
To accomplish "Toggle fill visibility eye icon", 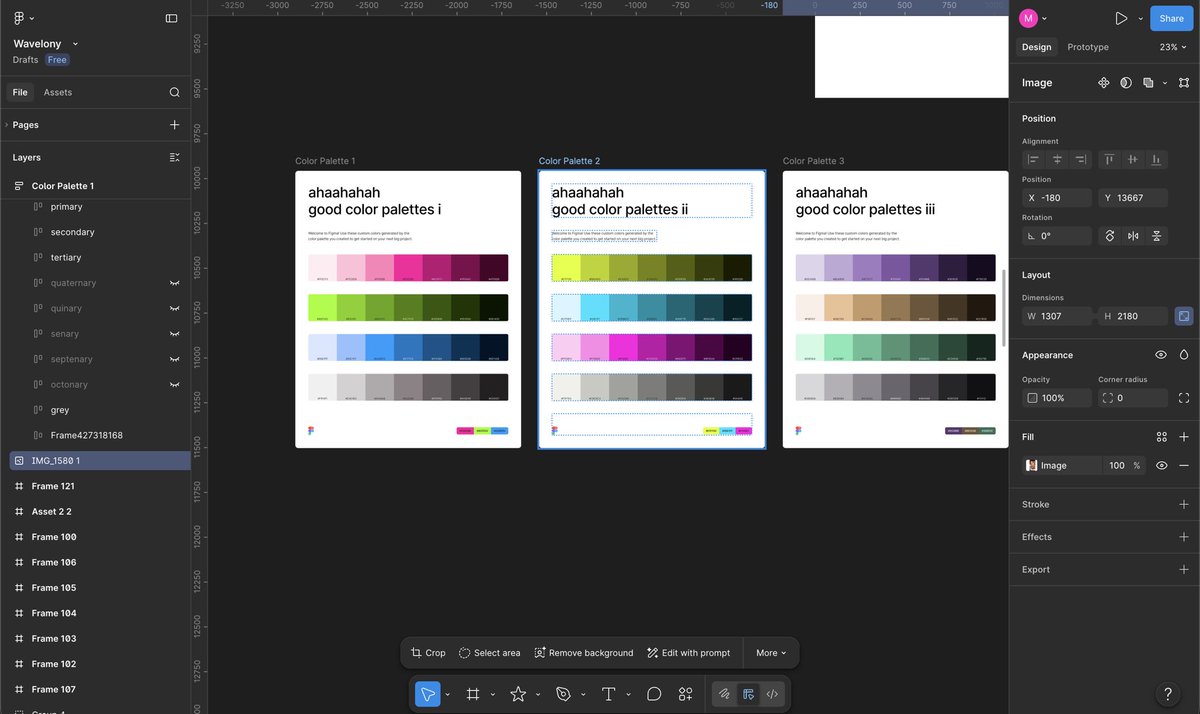I will pos(1161,465).
